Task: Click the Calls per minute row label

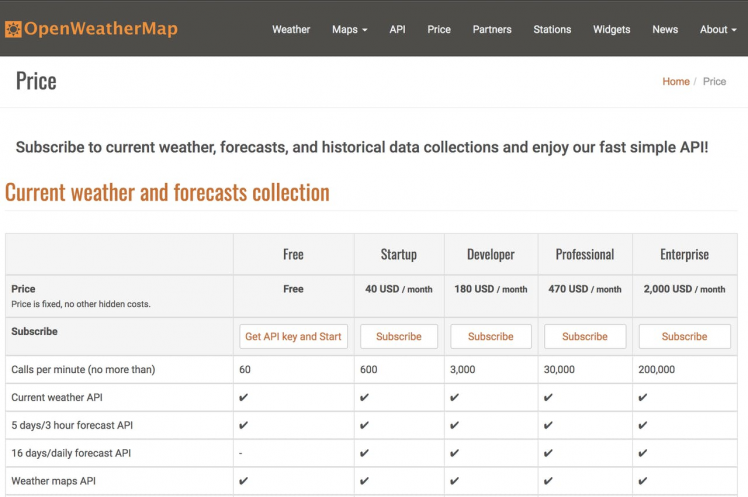Action: 83,370
